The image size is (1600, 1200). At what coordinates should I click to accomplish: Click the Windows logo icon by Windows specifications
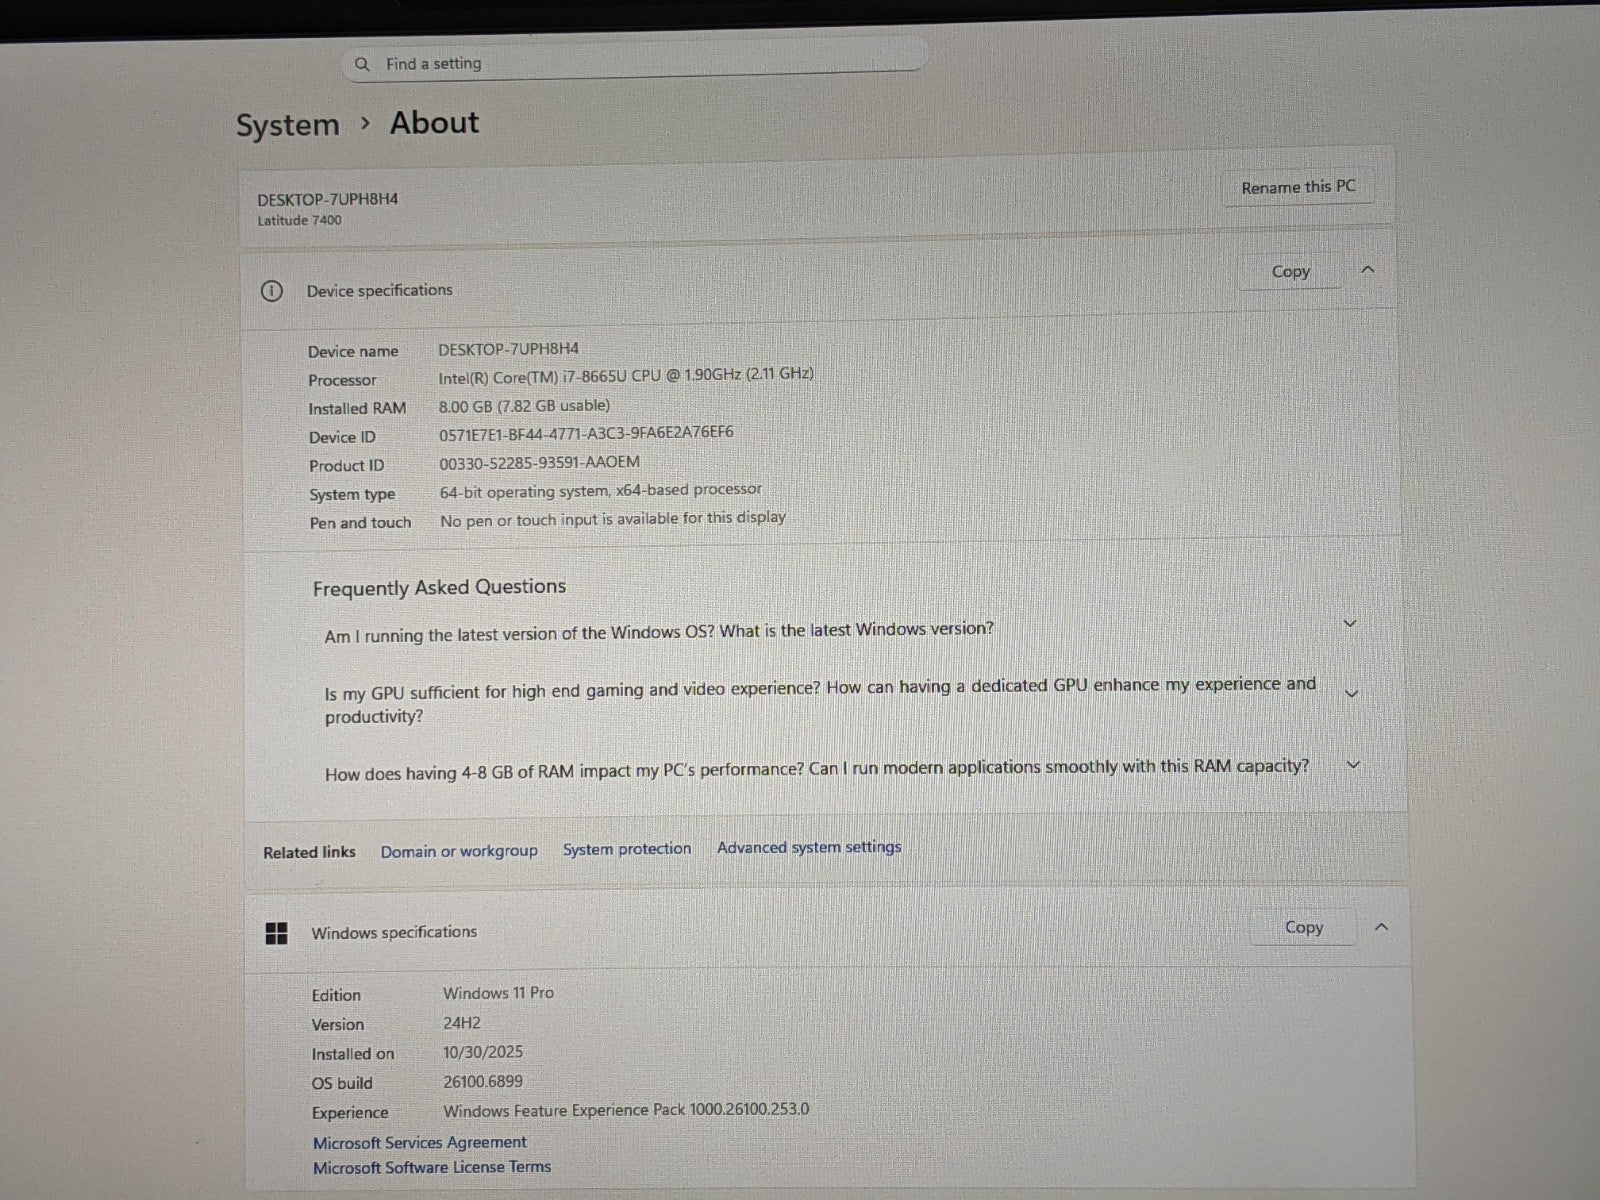[x=277, y=933]
